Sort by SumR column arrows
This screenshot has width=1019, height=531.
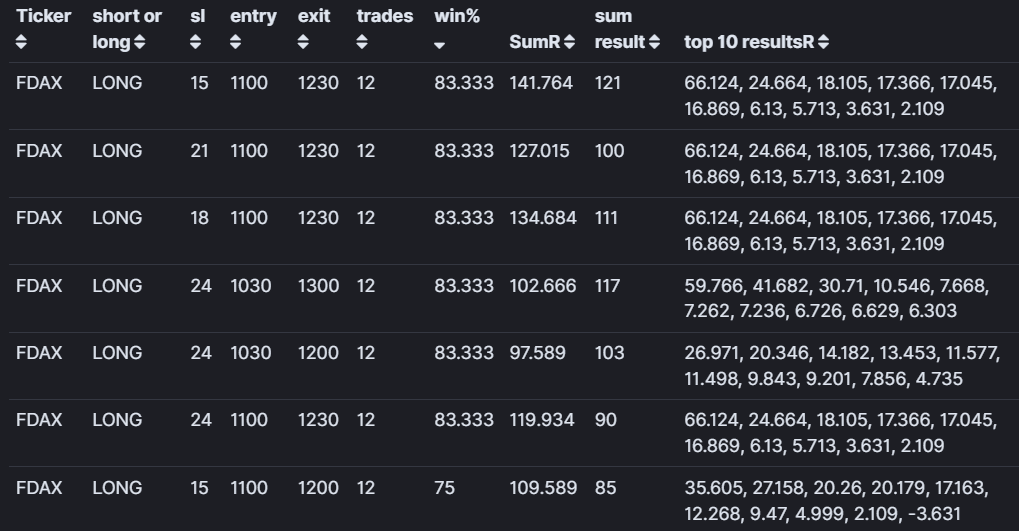tap(569, 42)
